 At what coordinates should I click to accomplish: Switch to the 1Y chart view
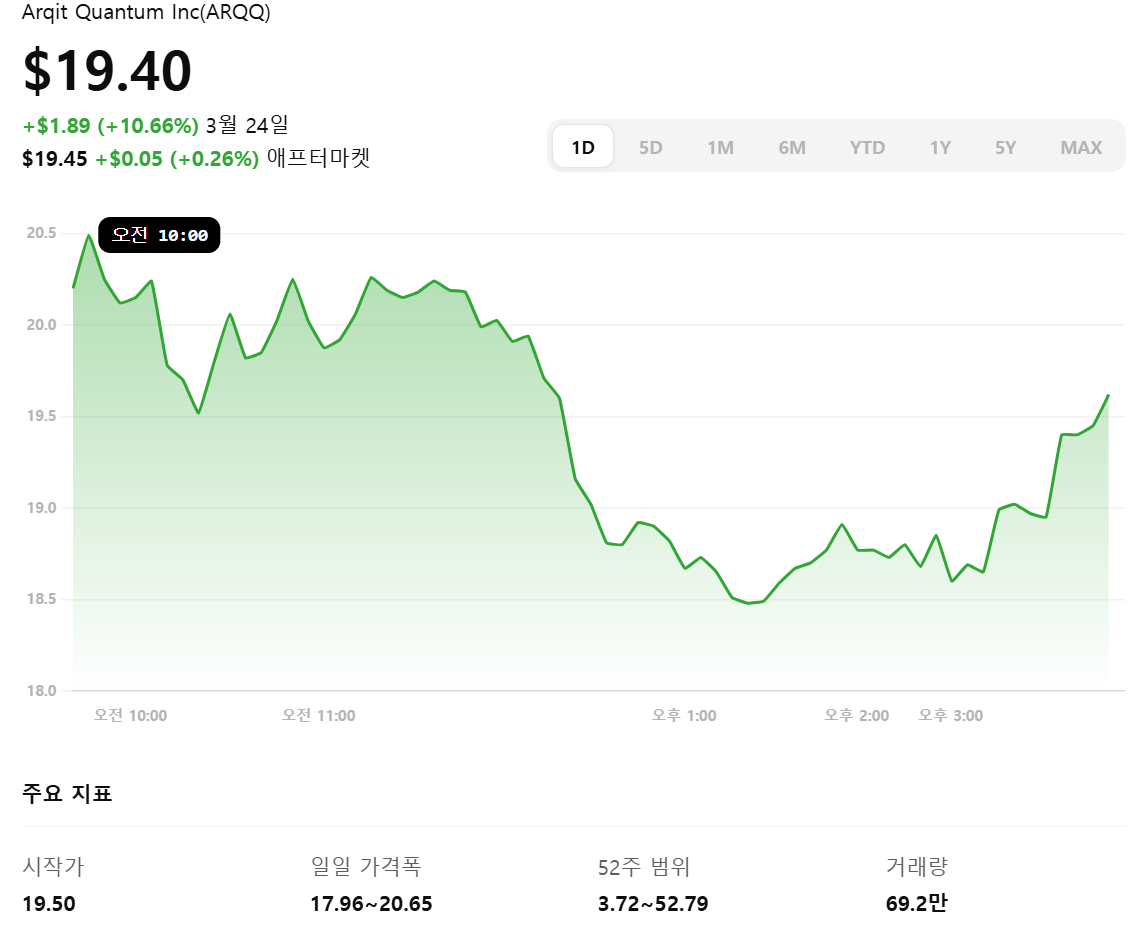940,146
